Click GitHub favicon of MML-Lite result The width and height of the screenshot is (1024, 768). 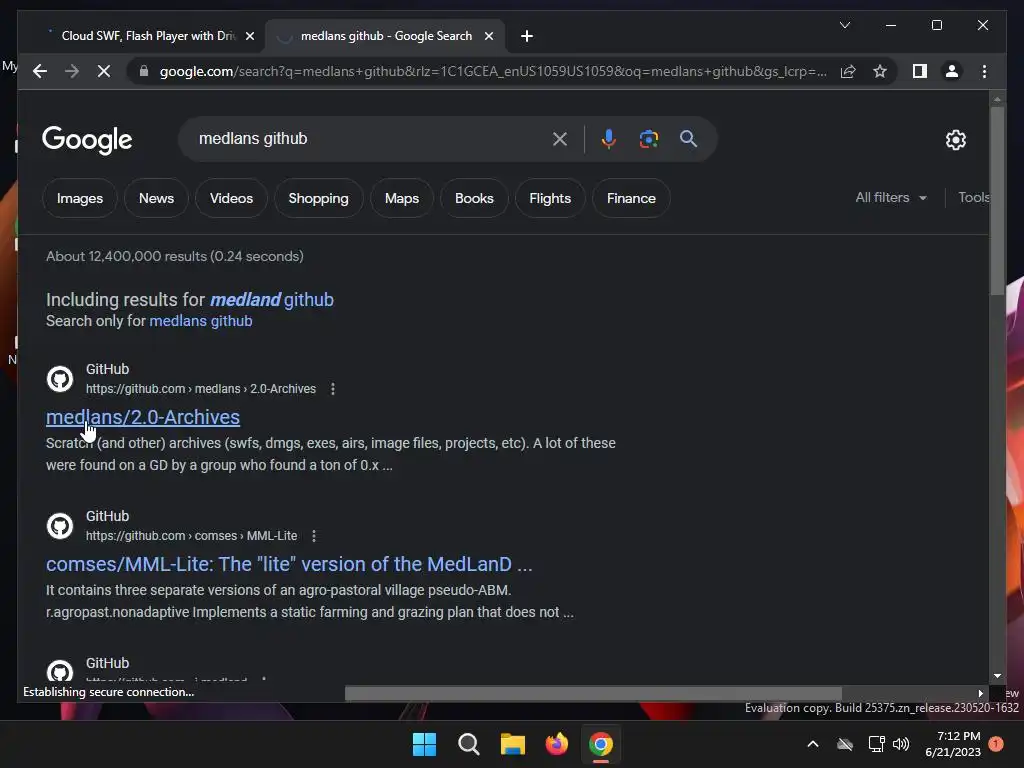pyautogui.click(x=59, y=526)
